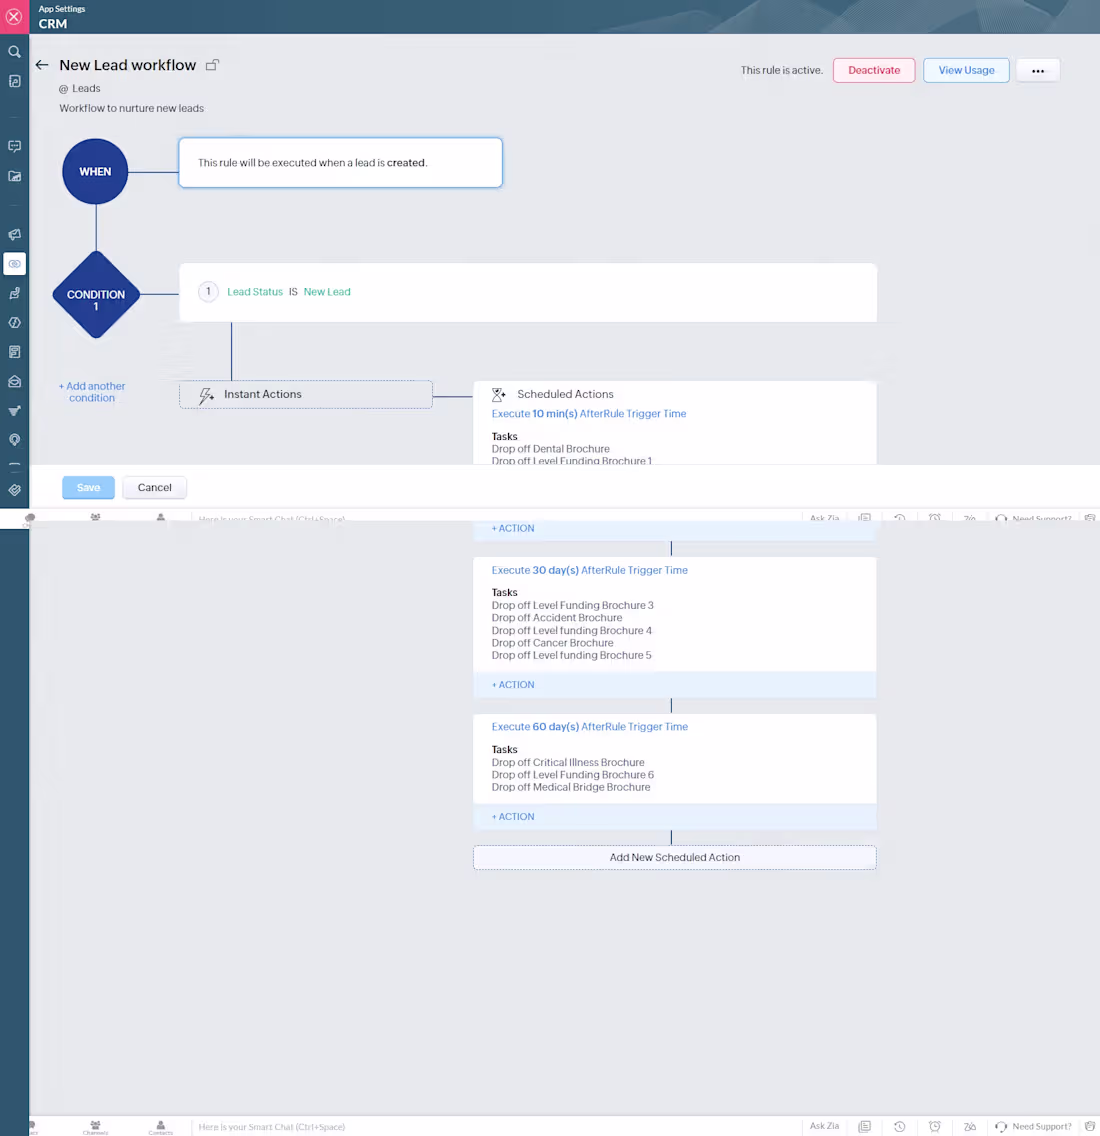Screen dimensions: 1100x1136
Task: Click the CONDITION 1 diamond node
Action: pos(96,295)
